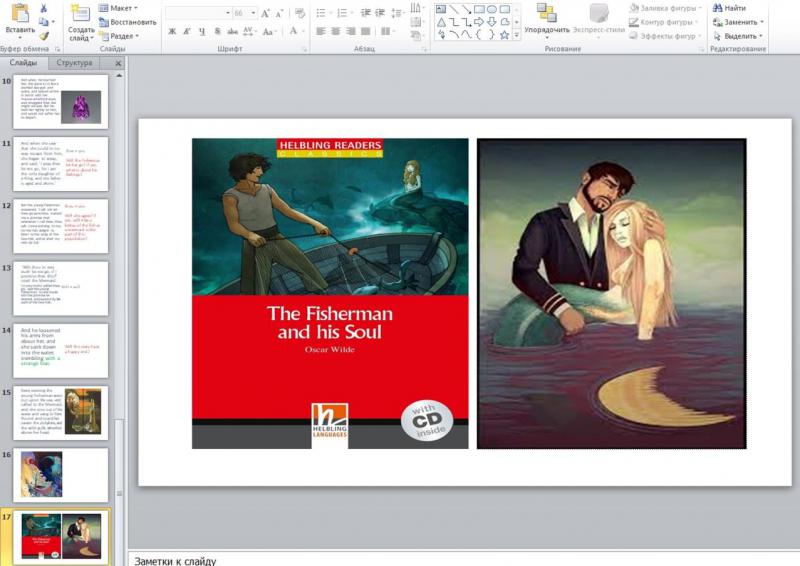The width and height of the screenshot is (800, 566).
Task: Open the character spacing AV dropdown
Action: click(249, 32)
